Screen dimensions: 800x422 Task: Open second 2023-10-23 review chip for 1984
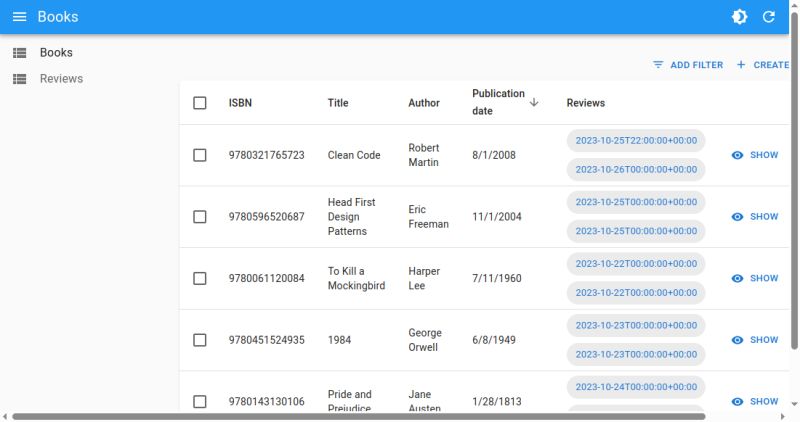[x=636, y=355]
